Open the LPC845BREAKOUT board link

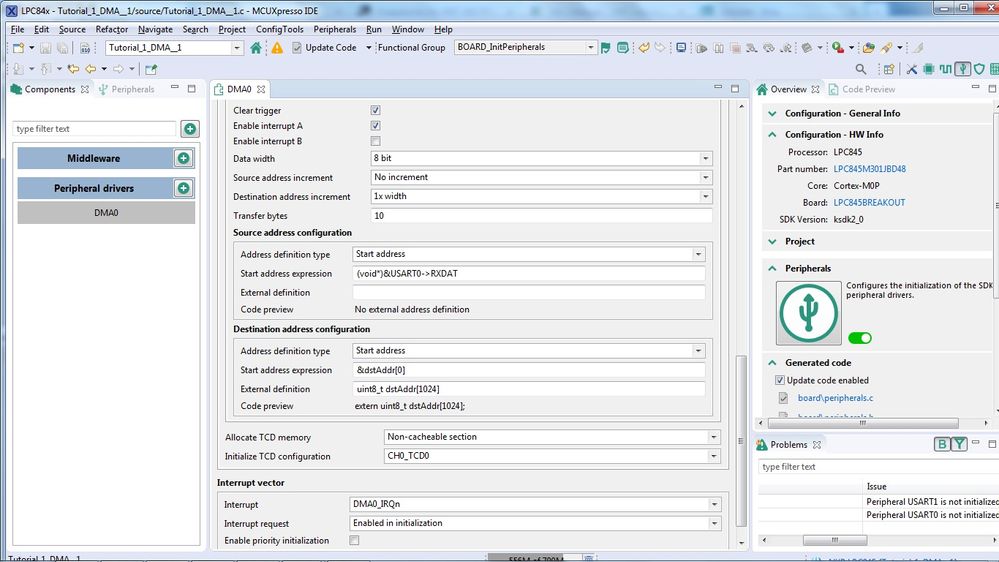click(x=869, y=203)
